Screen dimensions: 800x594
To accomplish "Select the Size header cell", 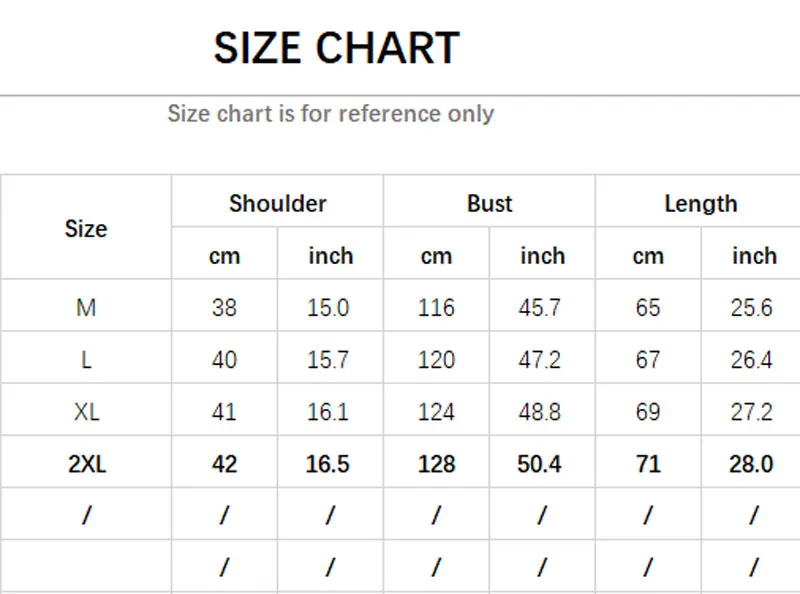I will pyautogui.click(x=86, y=229).
